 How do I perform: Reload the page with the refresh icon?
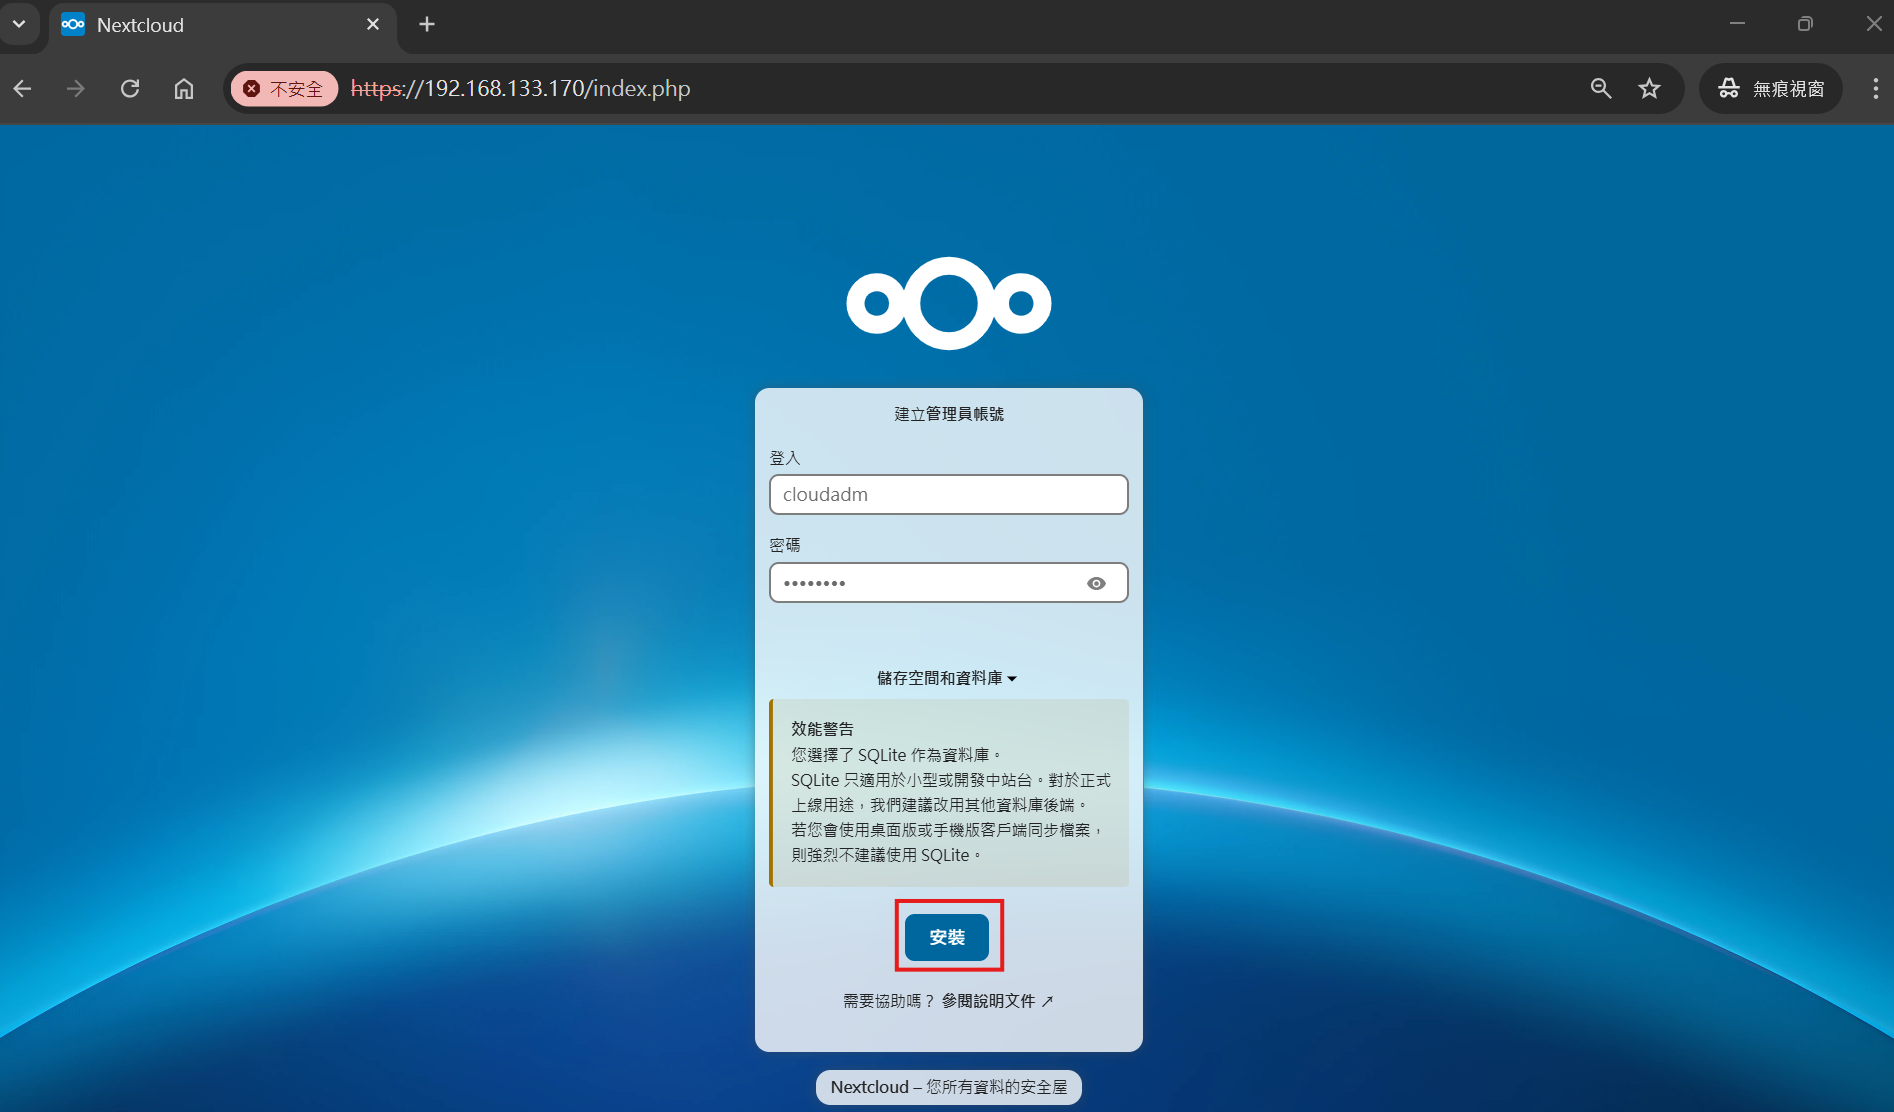coord(130,89)
